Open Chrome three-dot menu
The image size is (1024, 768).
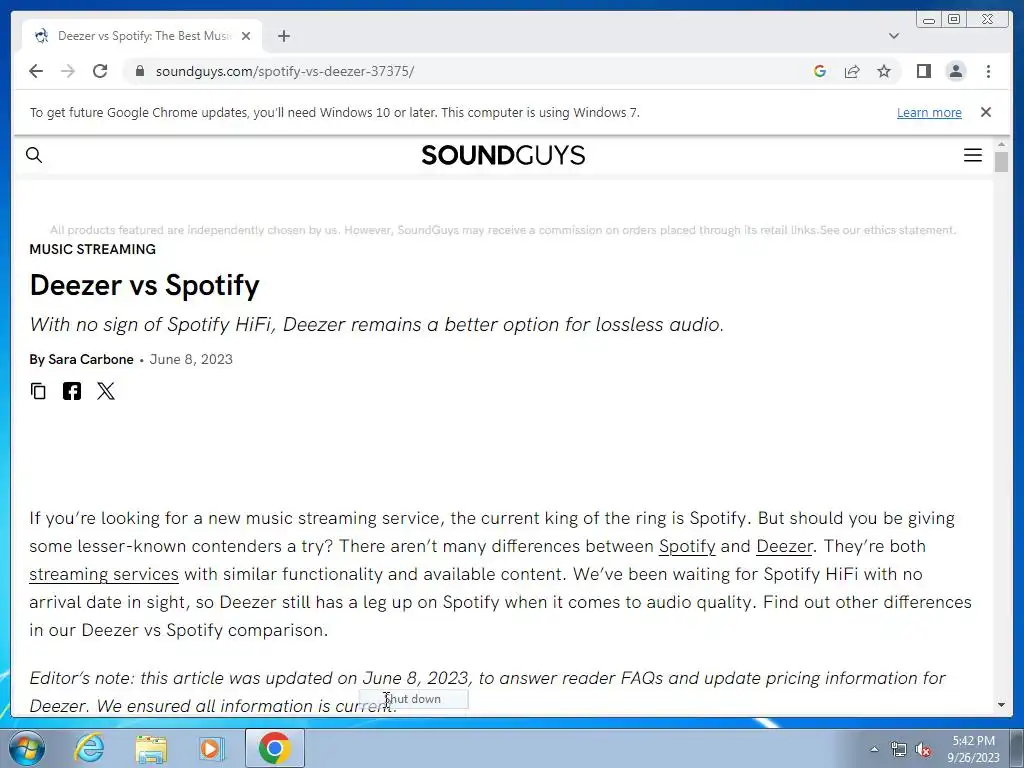988,71
